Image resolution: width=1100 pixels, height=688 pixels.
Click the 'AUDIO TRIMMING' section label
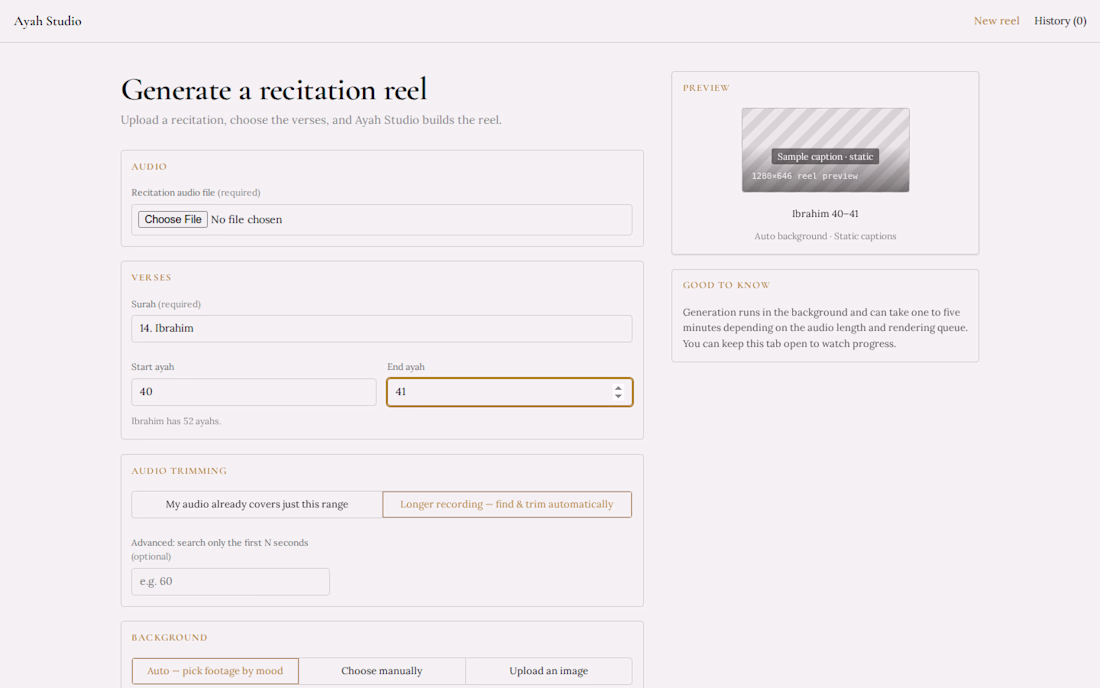179,471
